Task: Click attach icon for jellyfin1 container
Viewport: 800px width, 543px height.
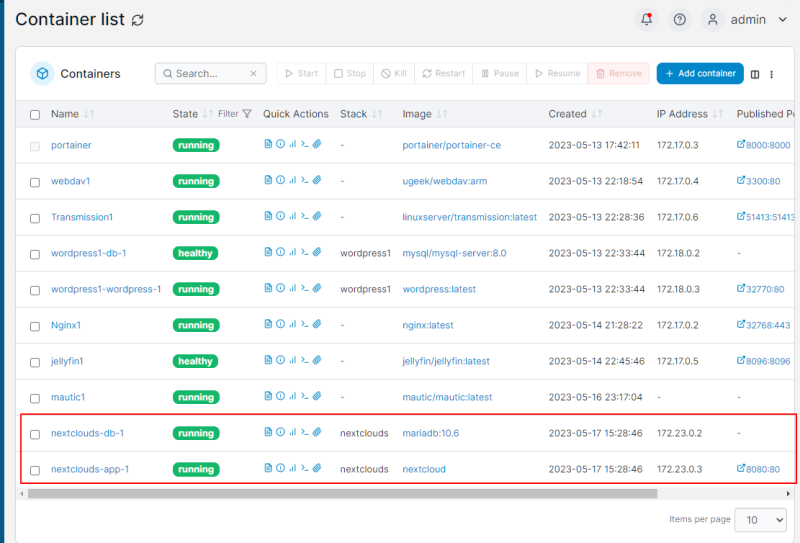Action: [317, 360]
